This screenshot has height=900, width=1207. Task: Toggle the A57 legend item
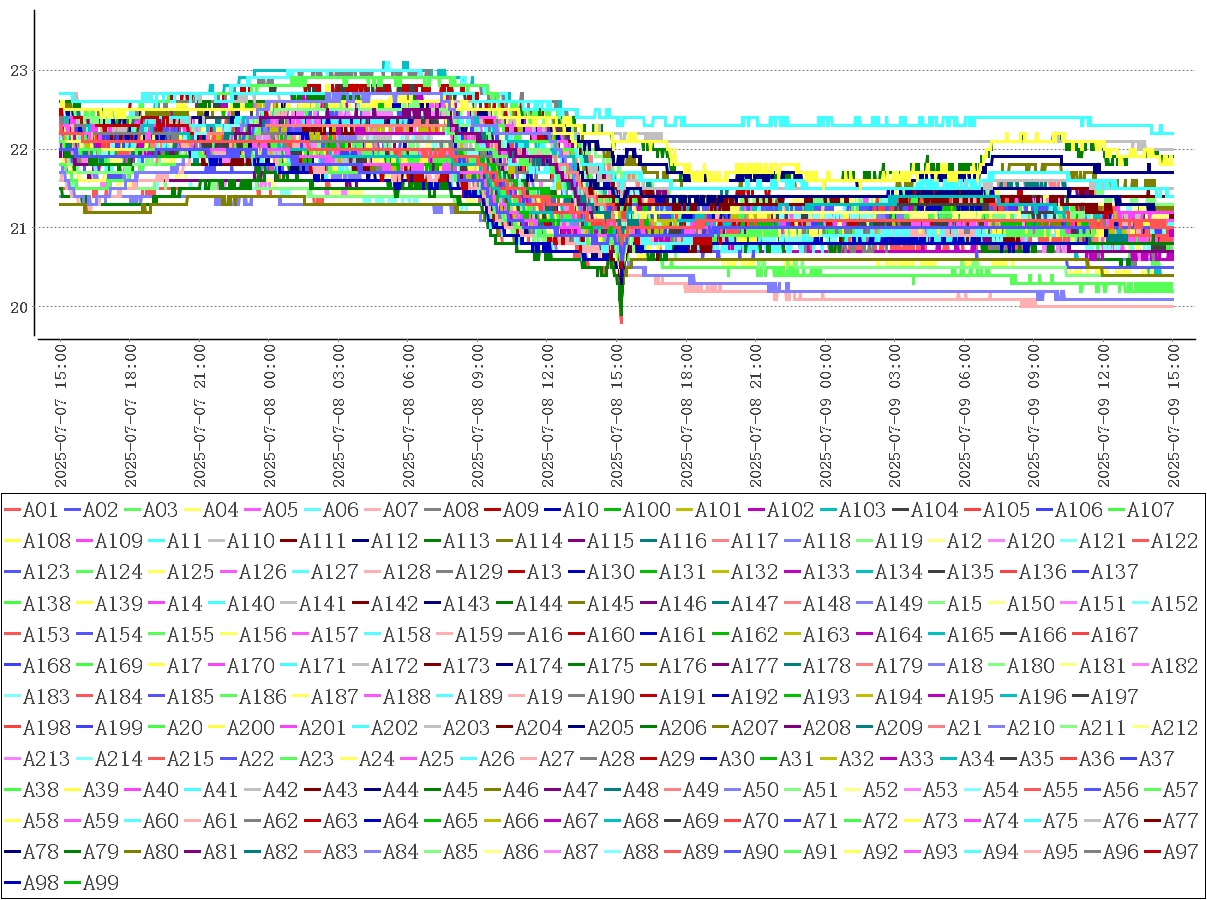[1180, 790]
